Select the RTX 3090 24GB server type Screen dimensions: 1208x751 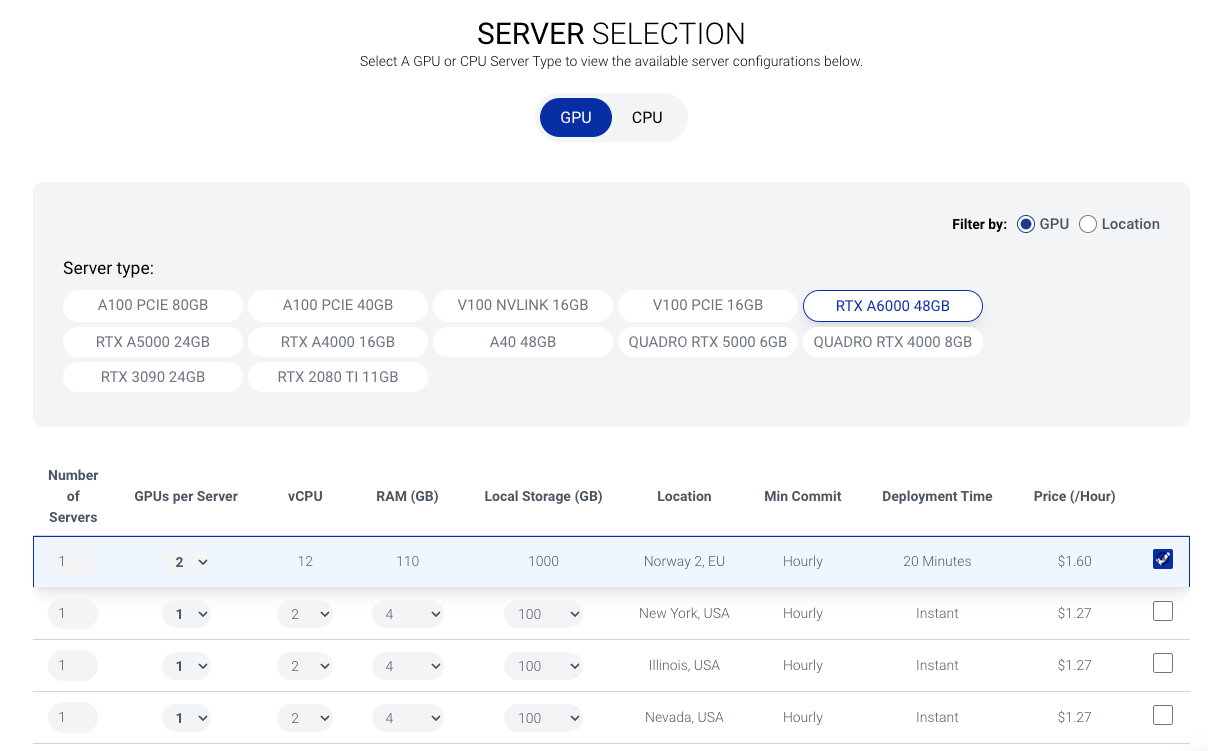[153, 377]
